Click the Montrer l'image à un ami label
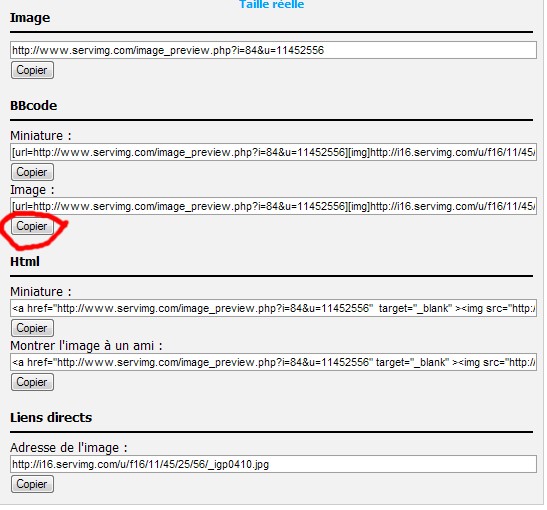This screenshot has width=547, height=510. (x=86, y=346)
